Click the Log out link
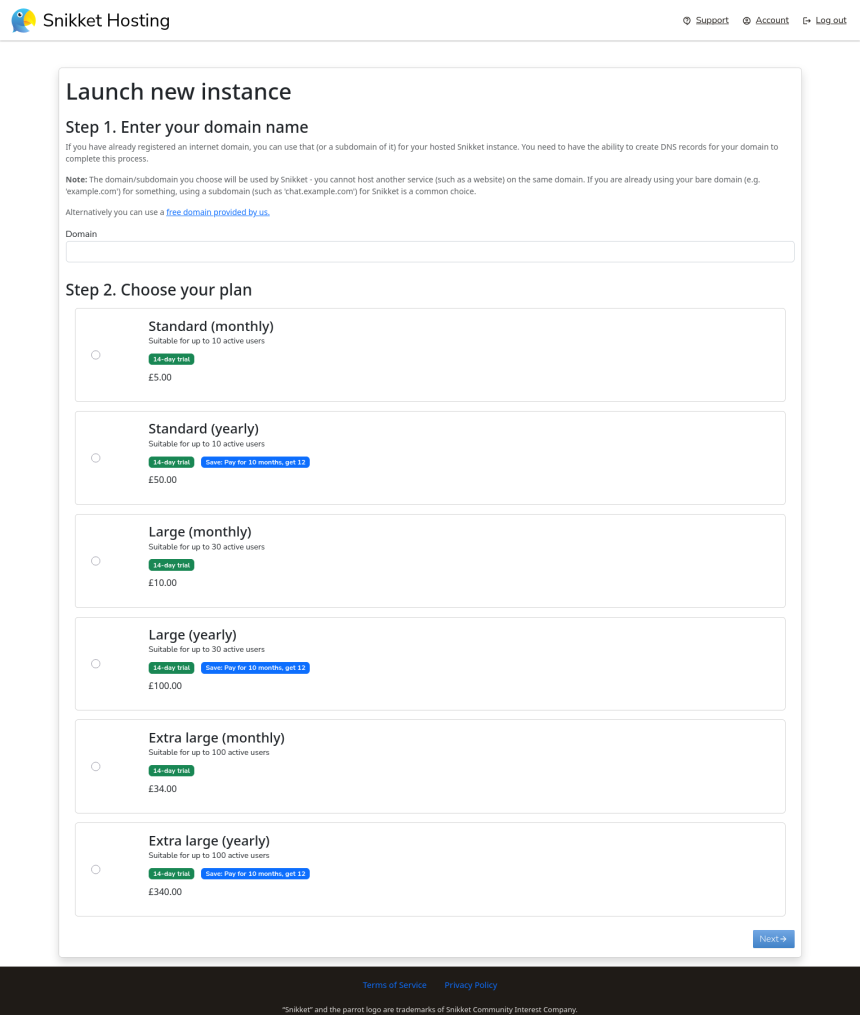Viewport: 860px width, 1024px height. (x=831, y=20)
